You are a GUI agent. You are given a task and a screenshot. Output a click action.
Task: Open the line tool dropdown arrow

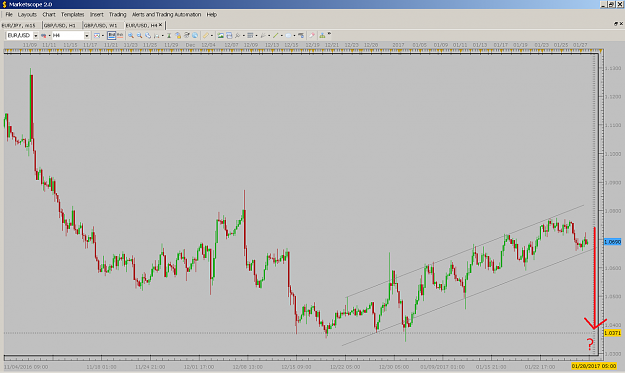[281, 35]
